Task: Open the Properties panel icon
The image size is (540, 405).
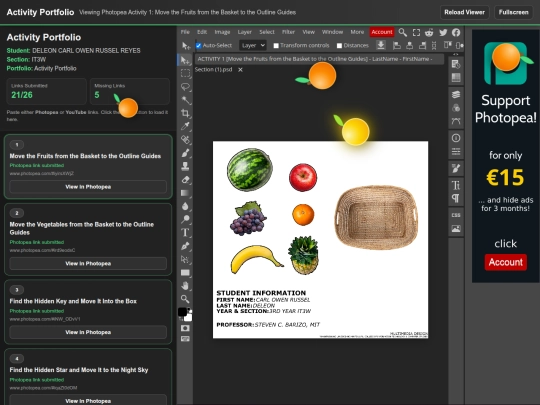Action: [456, 152]
